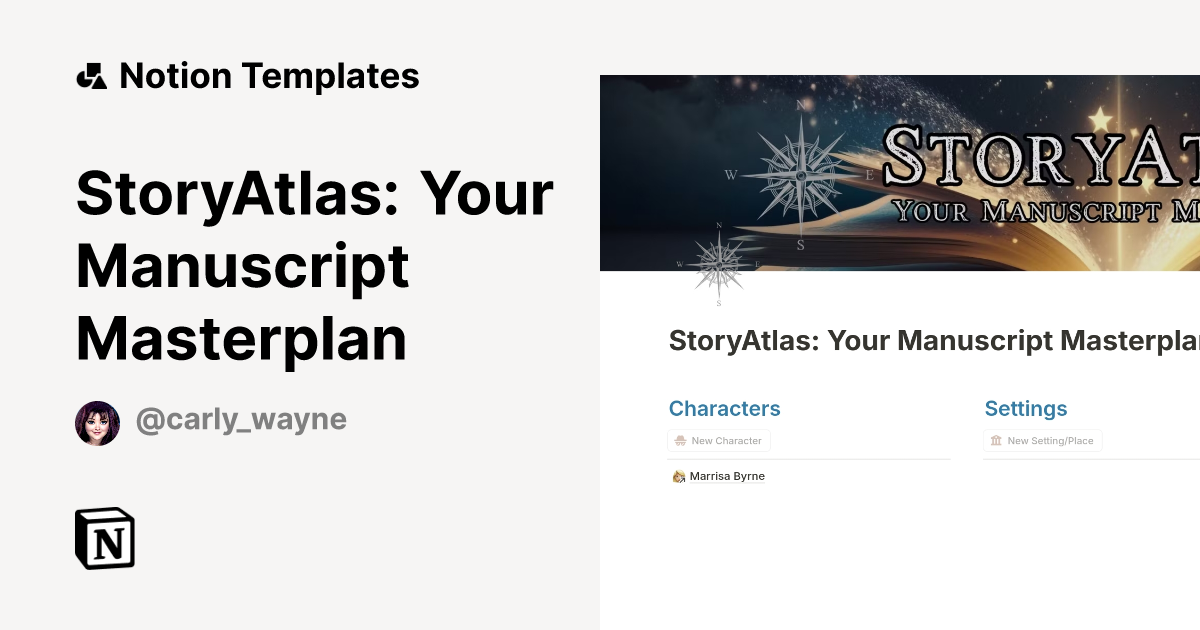The width and height of the screenshot is (1200, 630).
Task: Click @carly_wayne's profile avatar
Action: coord(97,422)
